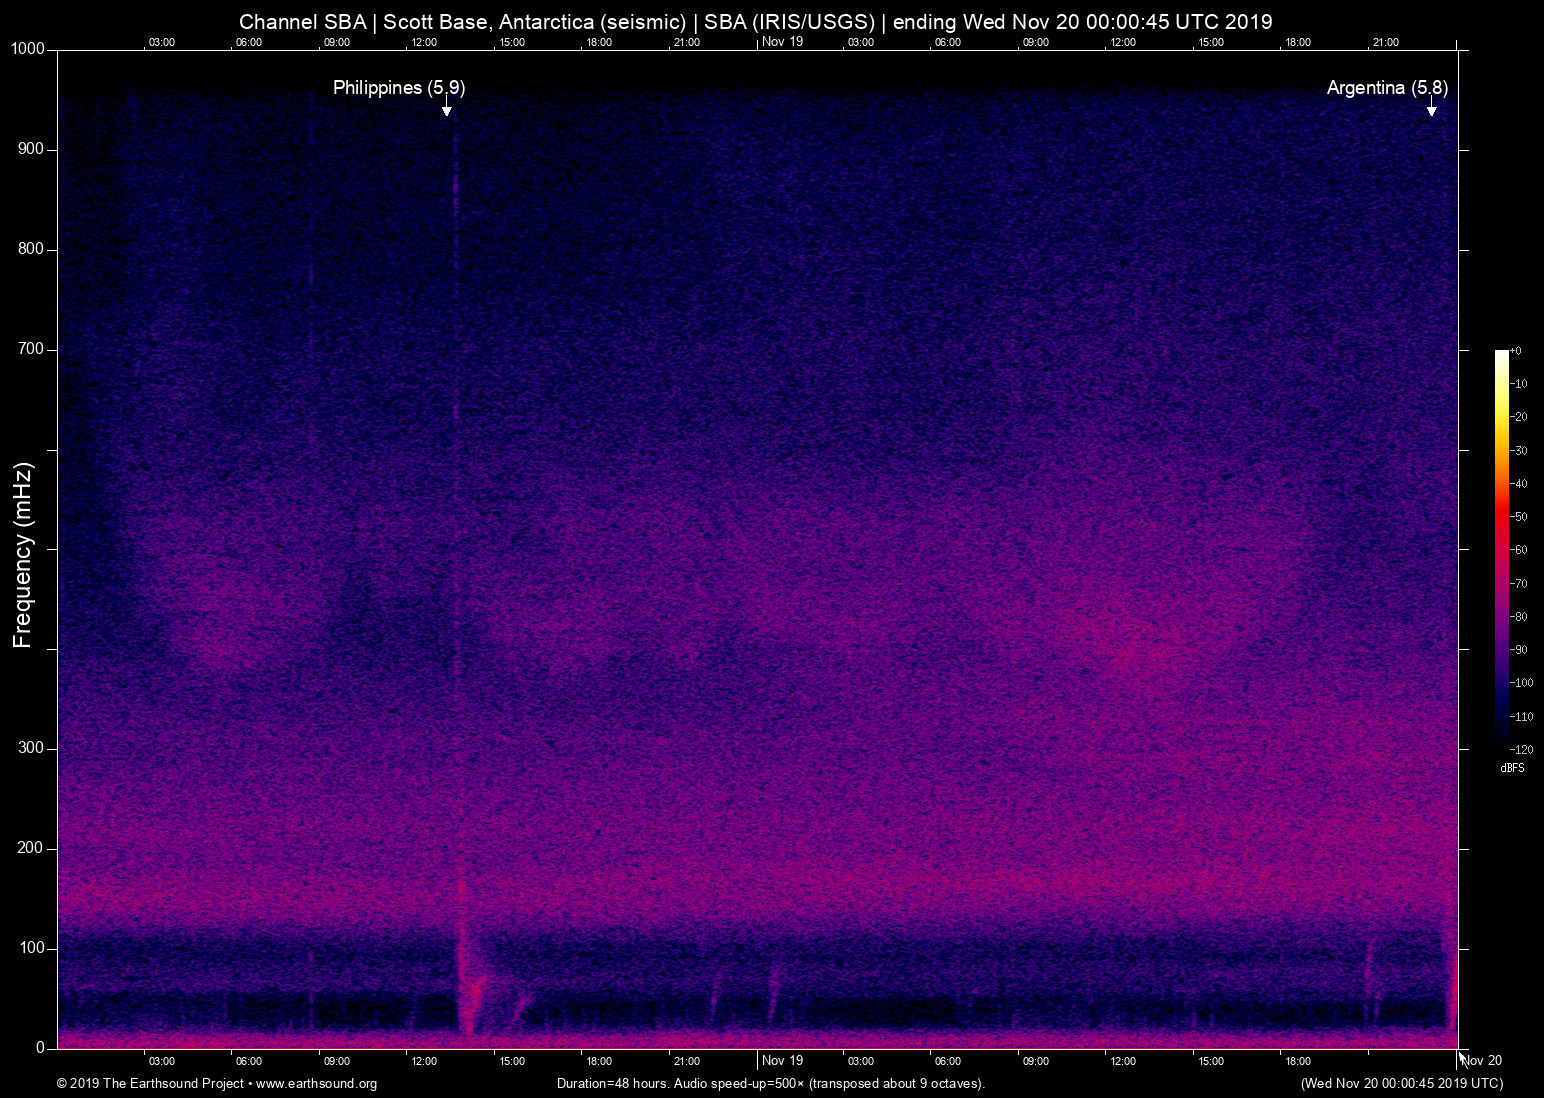Click the dBFS color scale bar

(x=1501, y=548)
